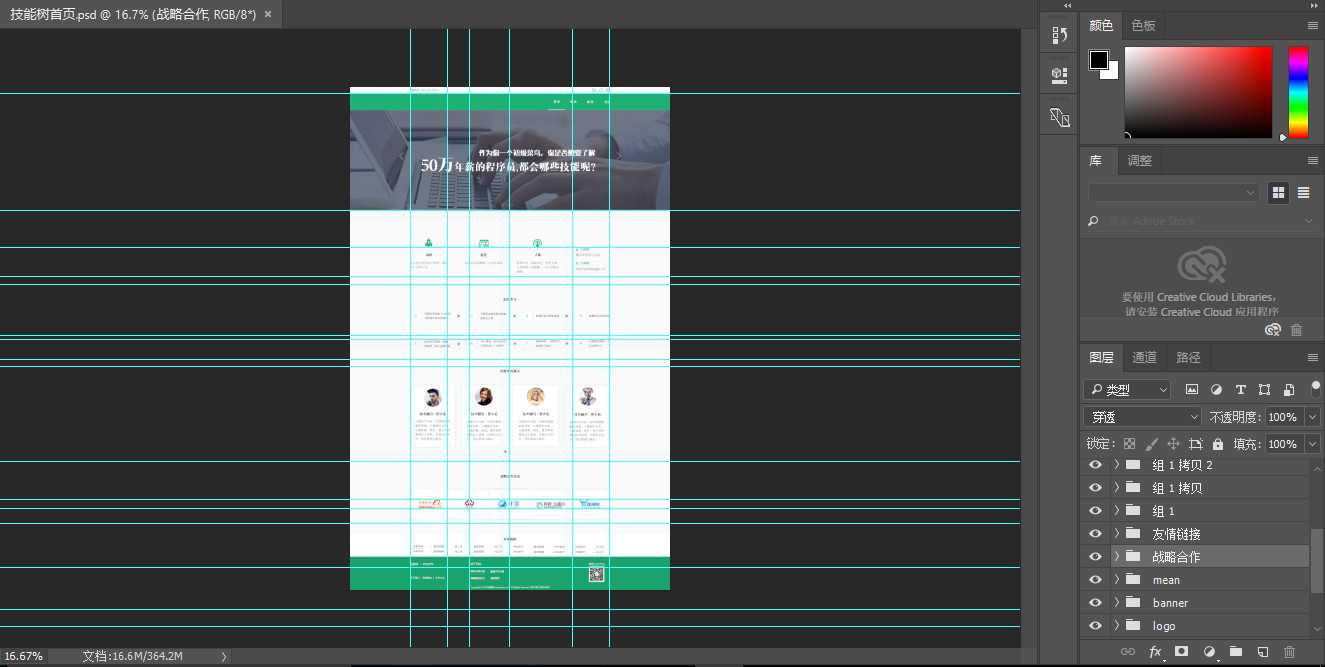Hide the mean group
Screen dimensions: 1325x667
(1095, 580)
